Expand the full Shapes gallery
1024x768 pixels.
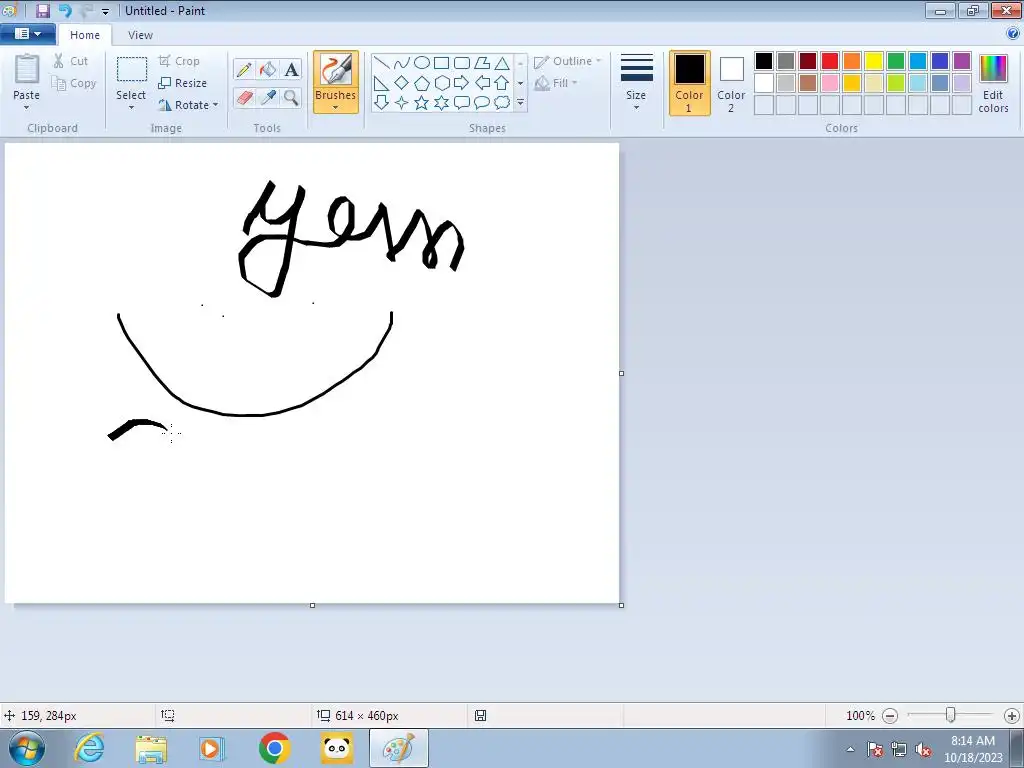pos(520,103)
